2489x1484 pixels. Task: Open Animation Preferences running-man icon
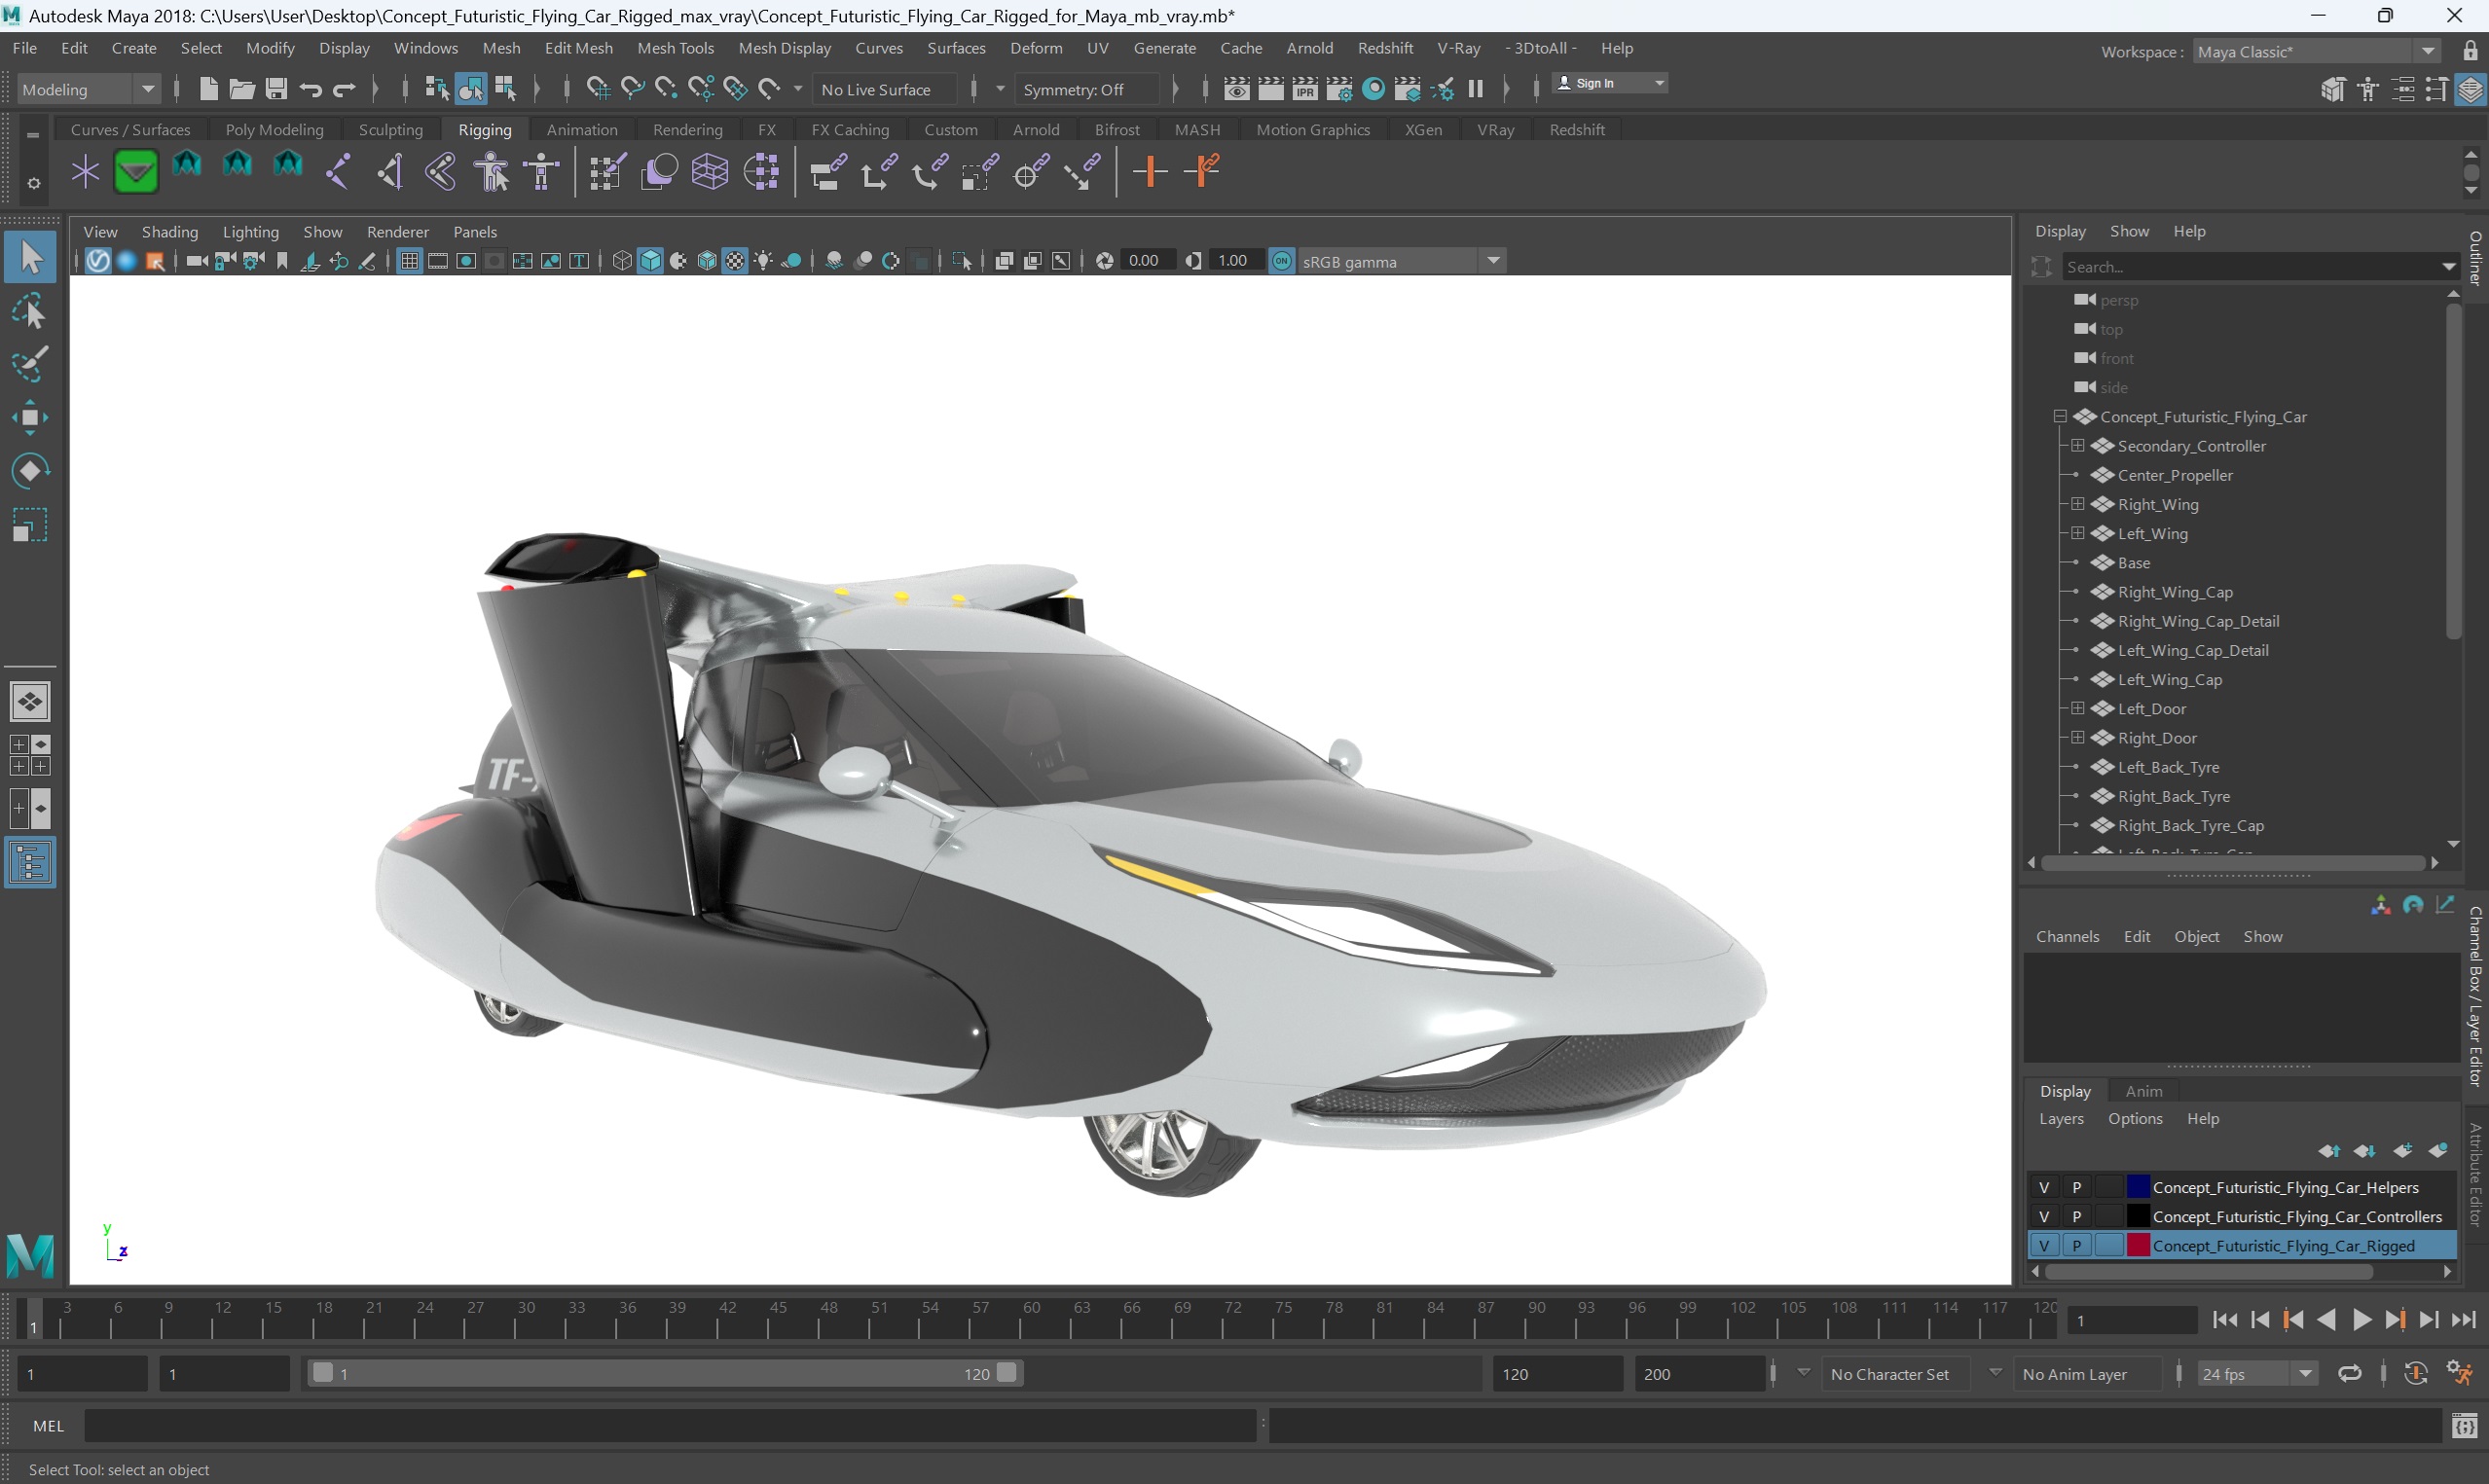click(x=2459, y=1373)
